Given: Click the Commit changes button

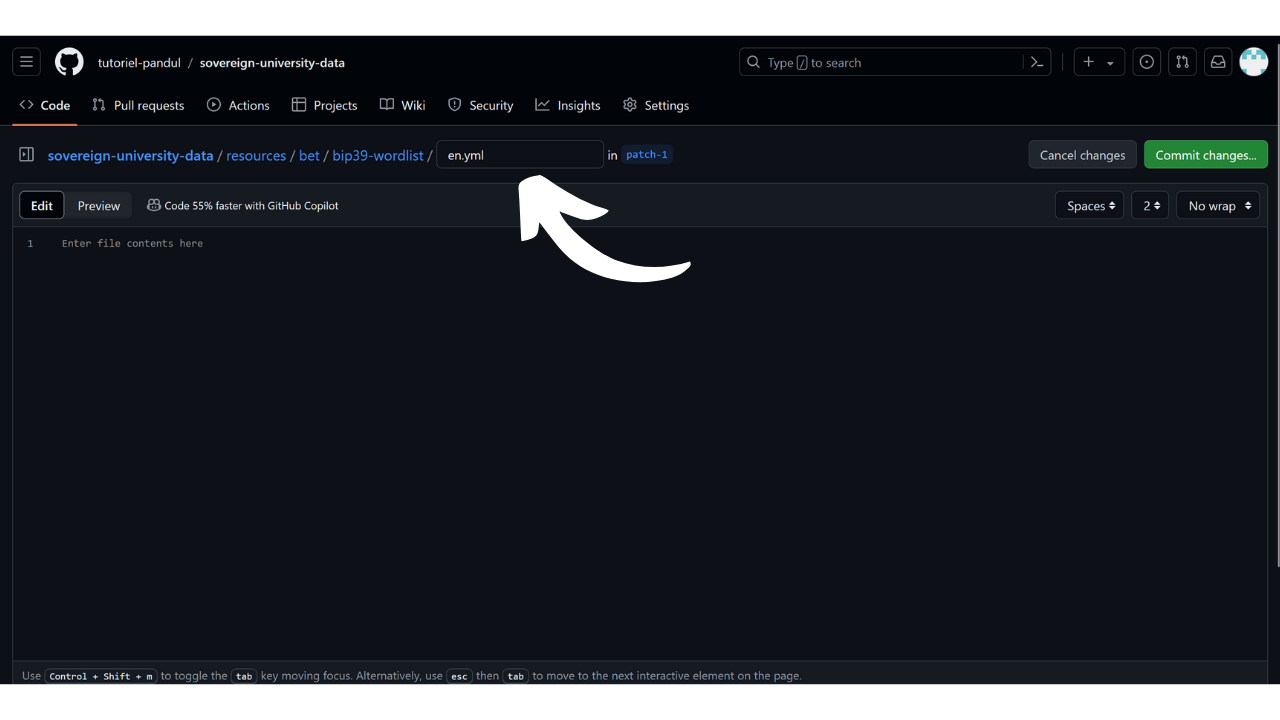Looking at the screenshot, I should pyautogui.click(x=1205, y=155).
